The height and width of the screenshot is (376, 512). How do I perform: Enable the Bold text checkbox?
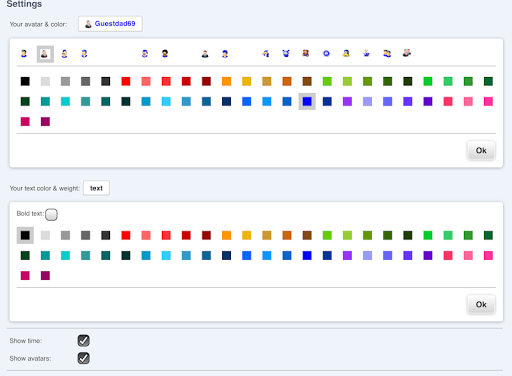coord(51,214)
